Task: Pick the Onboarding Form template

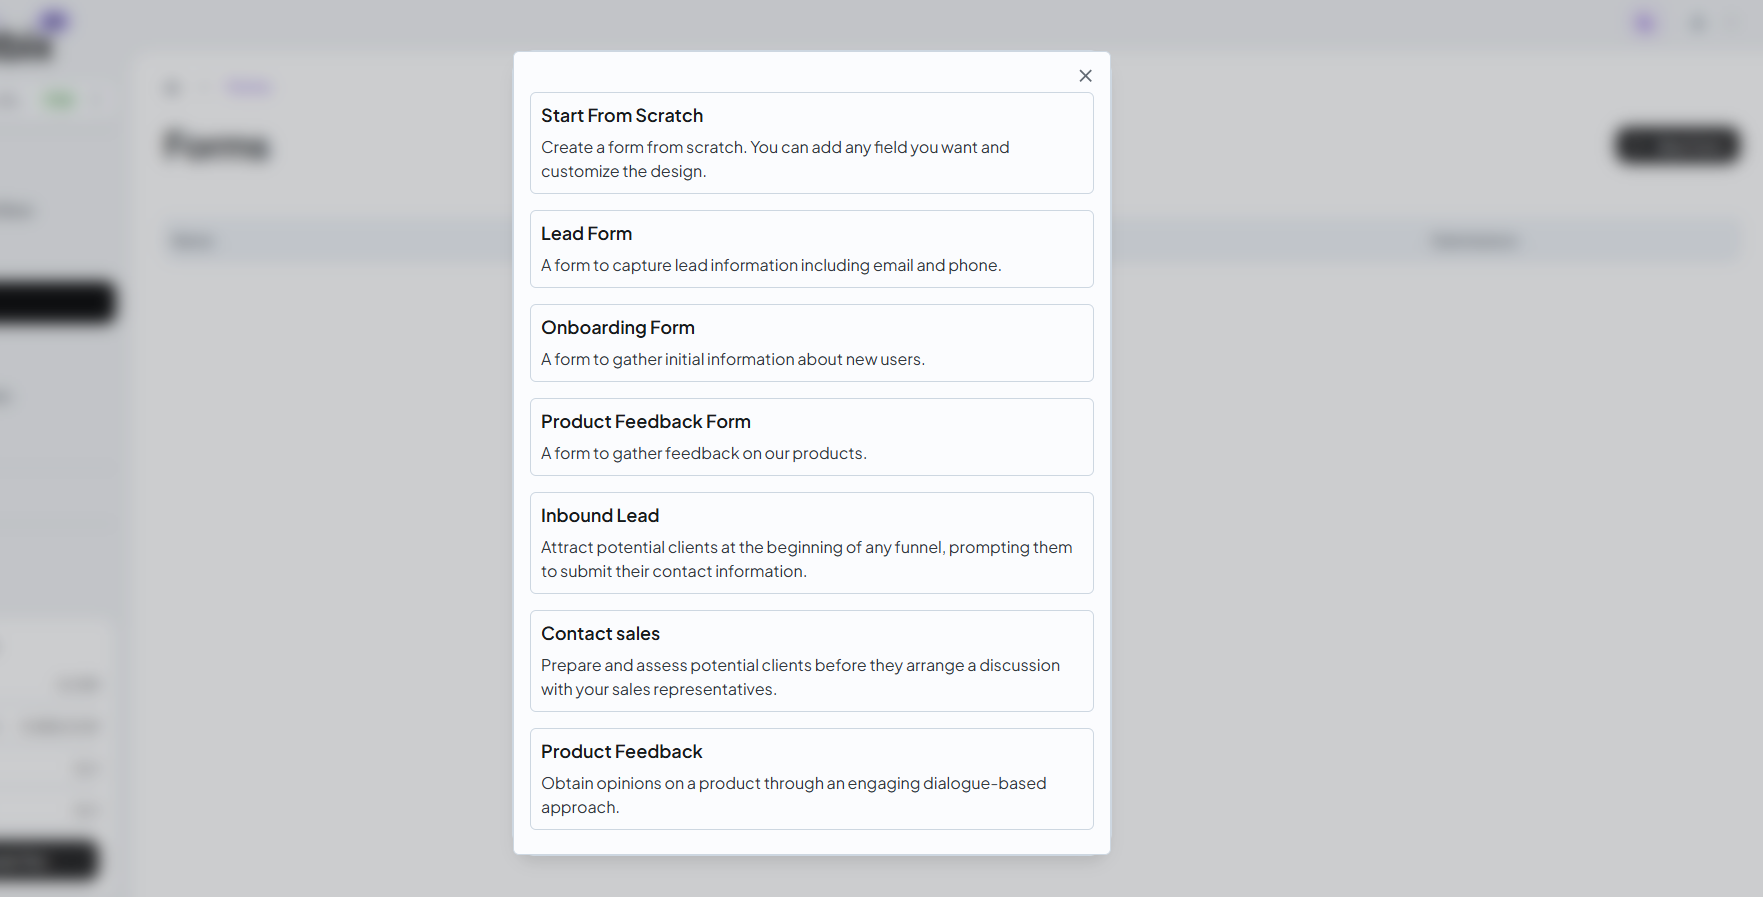Action: (x=617, y=328)
